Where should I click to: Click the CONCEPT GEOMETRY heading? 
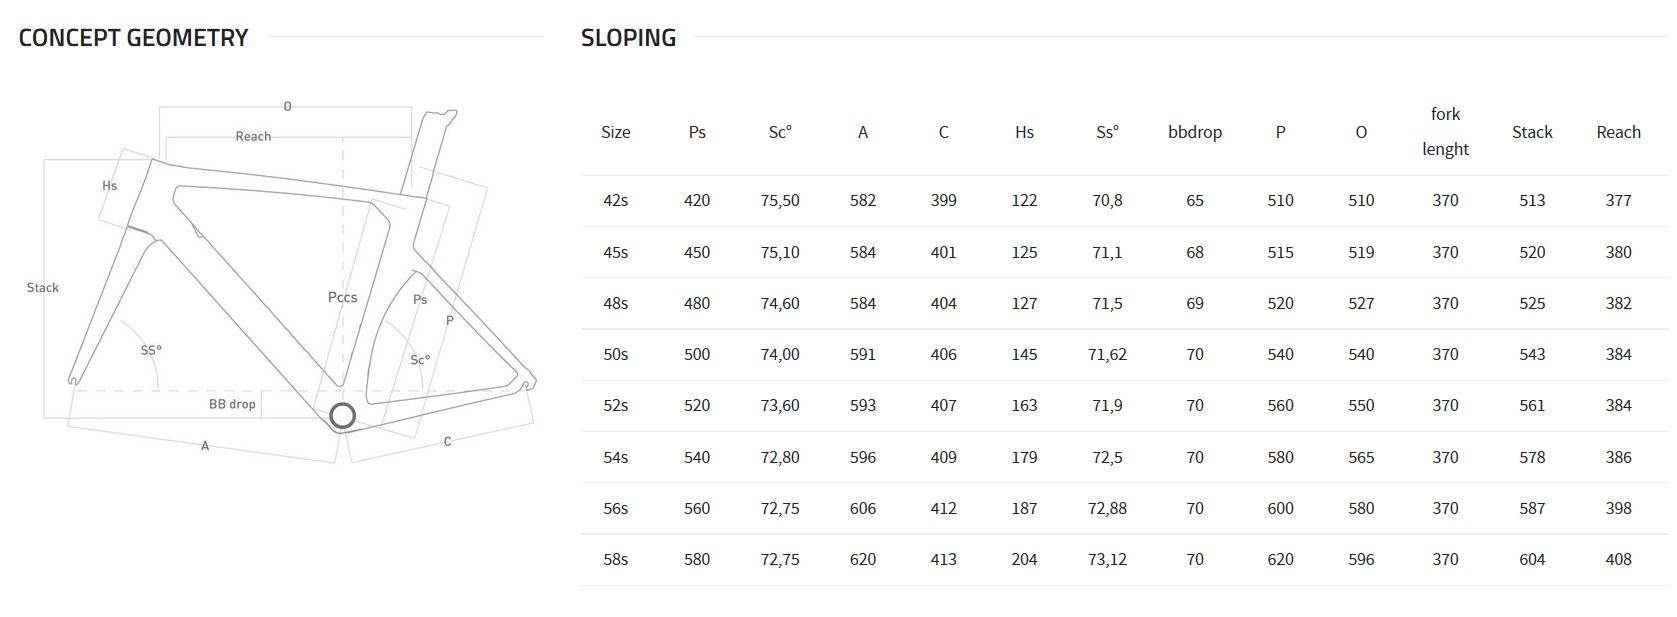133,38
